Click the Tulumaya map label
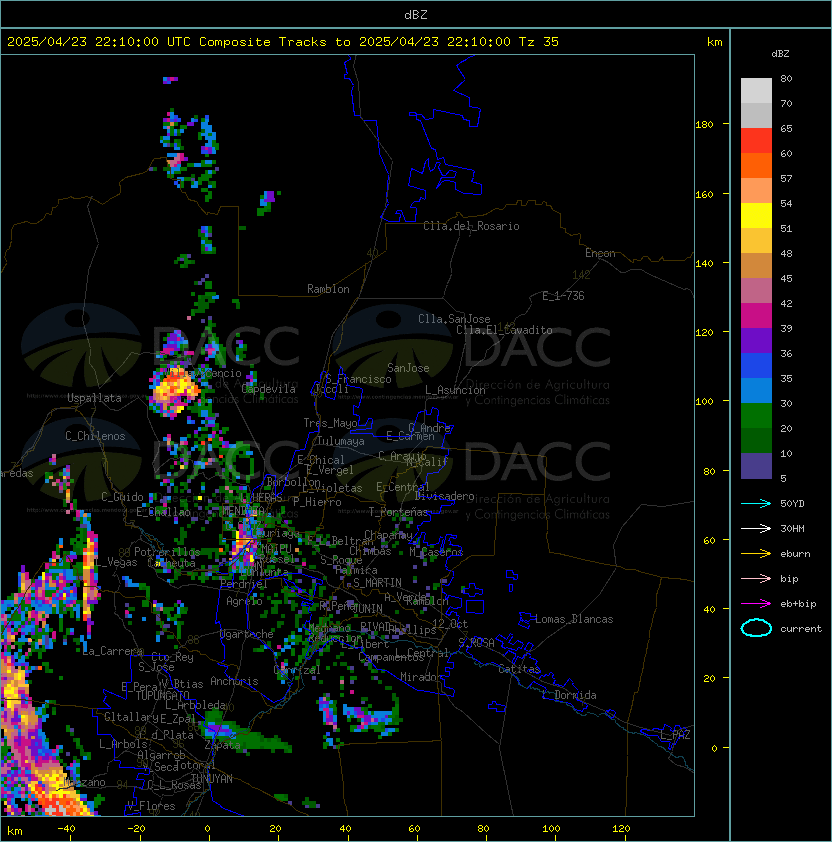The width and height of the screenshot is (832, 842). 341,441
